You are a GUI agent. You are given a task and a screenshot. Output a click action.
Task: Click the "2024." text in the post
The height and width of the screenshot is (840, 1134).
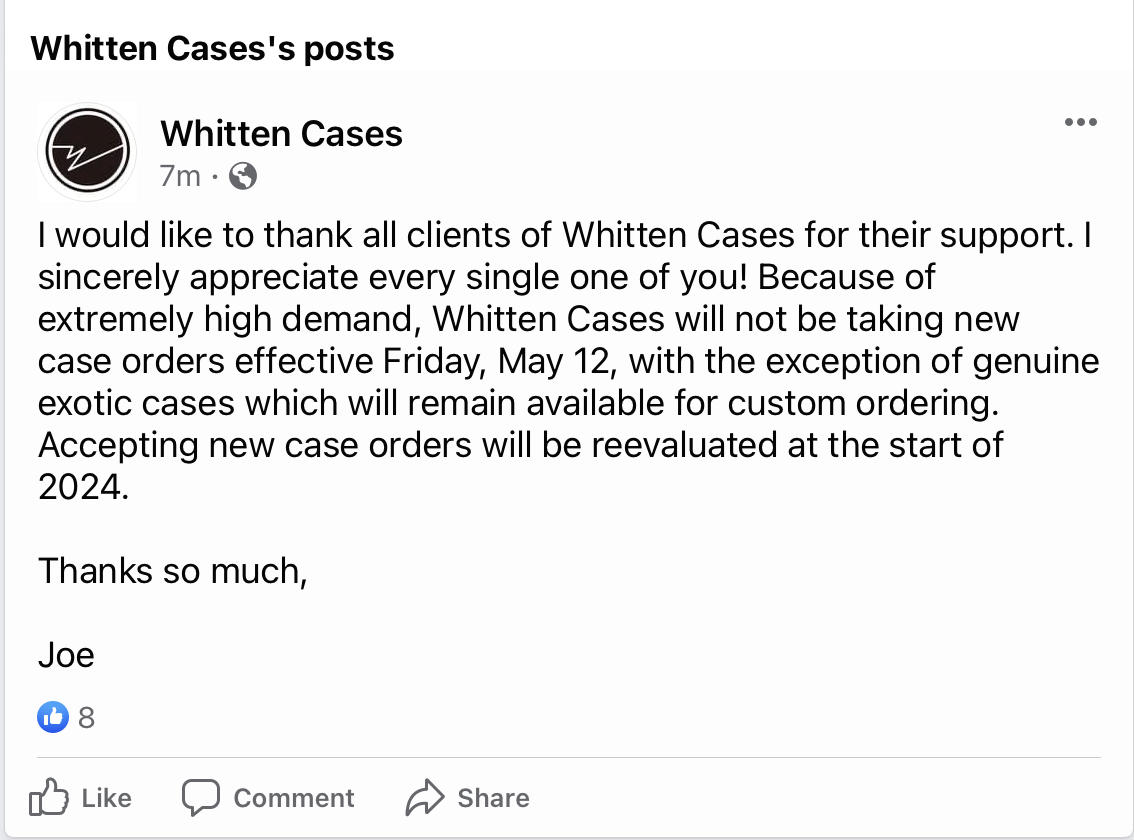84,487
